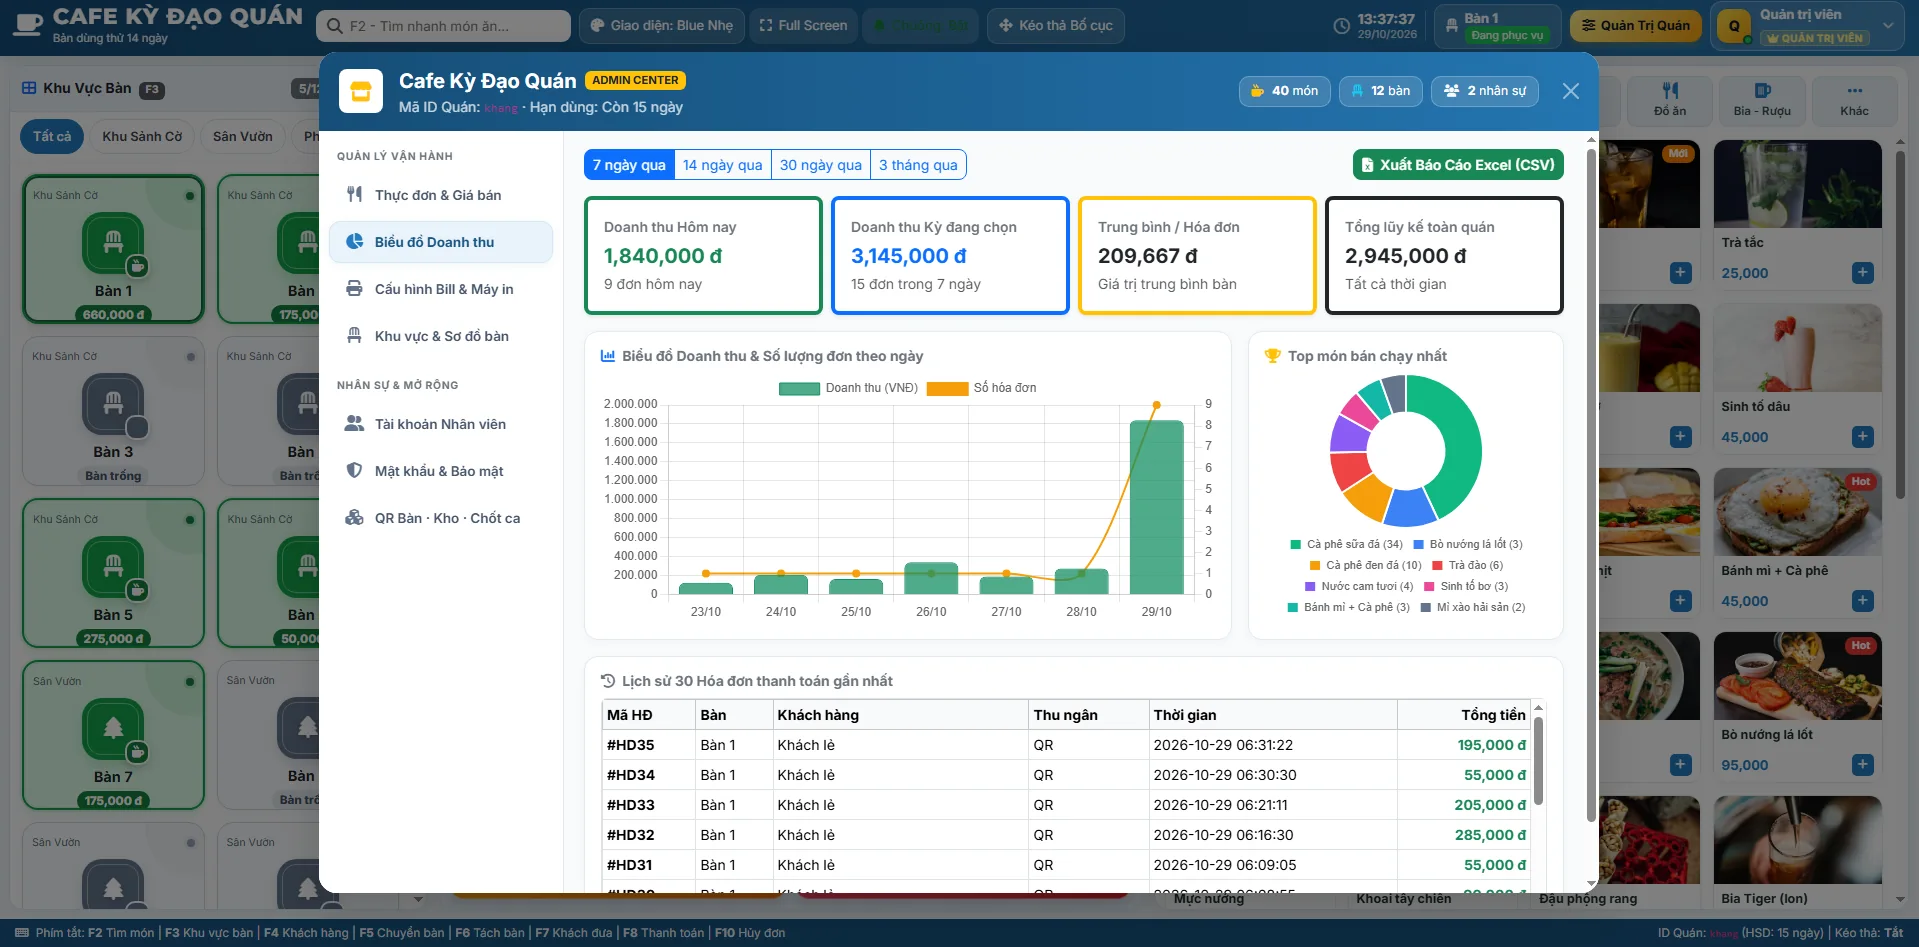Viewport: 1919px width, 947px height.
Task: Add Bò nướng lá lốt with plus button
Action: coord(1862,765)
